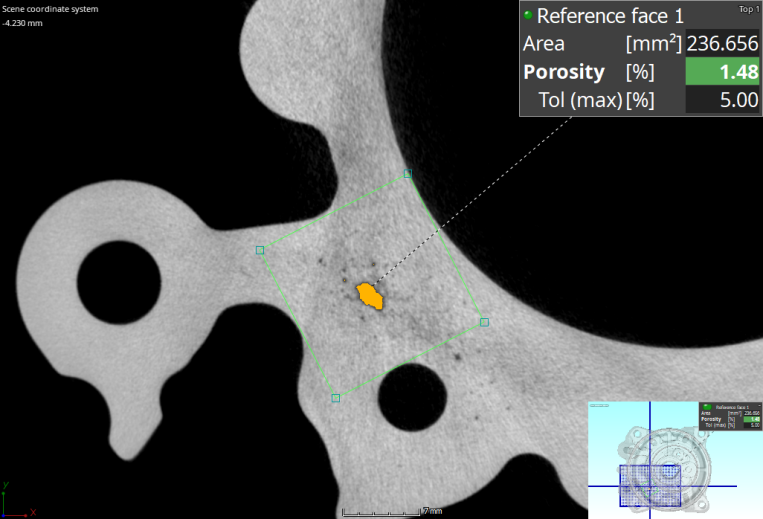Click the blue gridded region in overview thumbnail
The height and width of the screenshot is (519, 763).
pyautogui.click(x=650, y=485)
